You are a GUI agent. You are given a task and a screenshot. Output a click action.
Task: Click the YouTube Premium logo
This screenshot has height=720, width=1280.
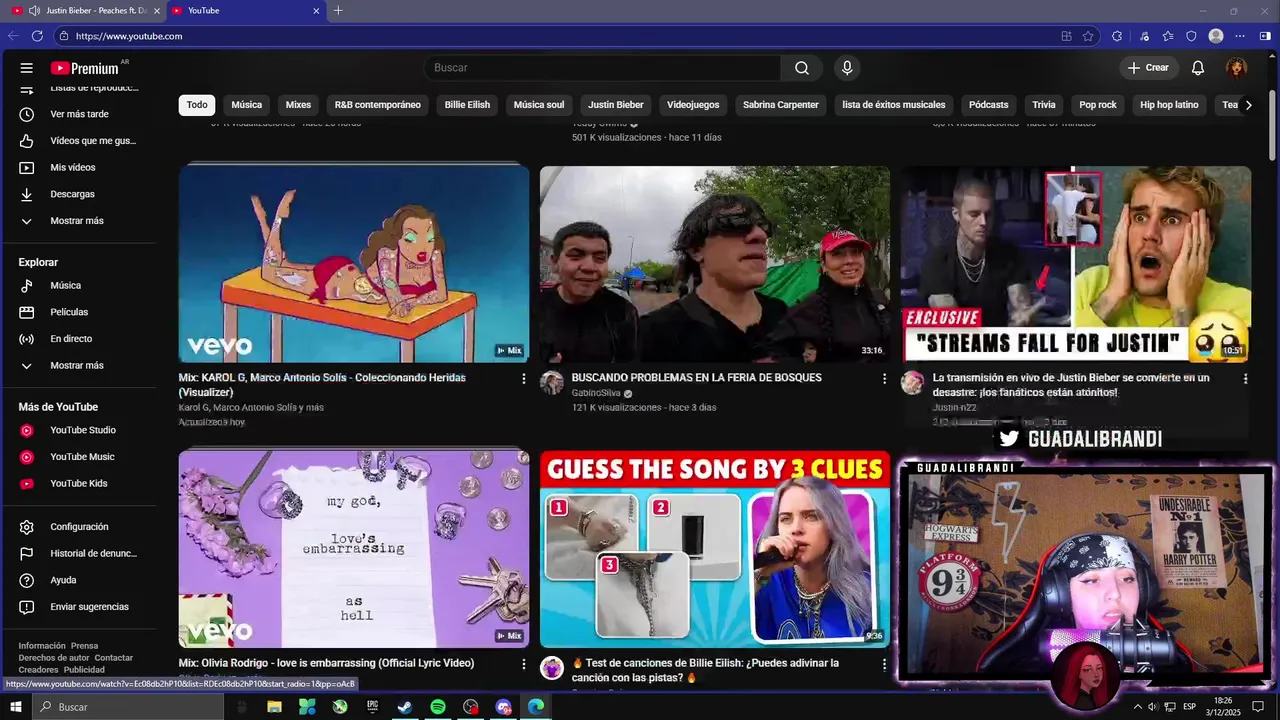(x=87, y=68)
